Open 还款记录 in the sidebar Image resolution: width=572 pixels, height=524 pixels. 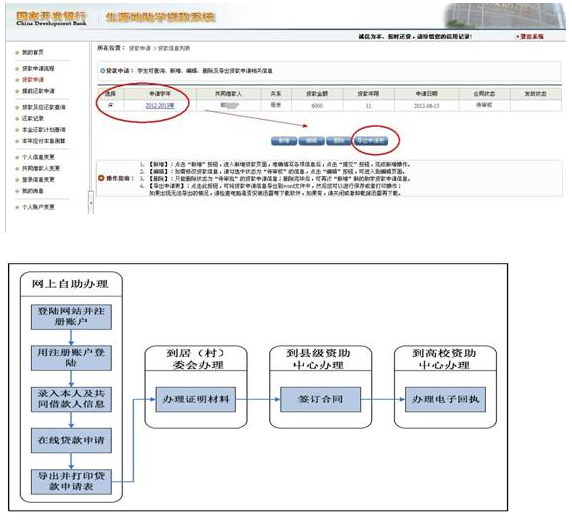[x=32, y=119]
